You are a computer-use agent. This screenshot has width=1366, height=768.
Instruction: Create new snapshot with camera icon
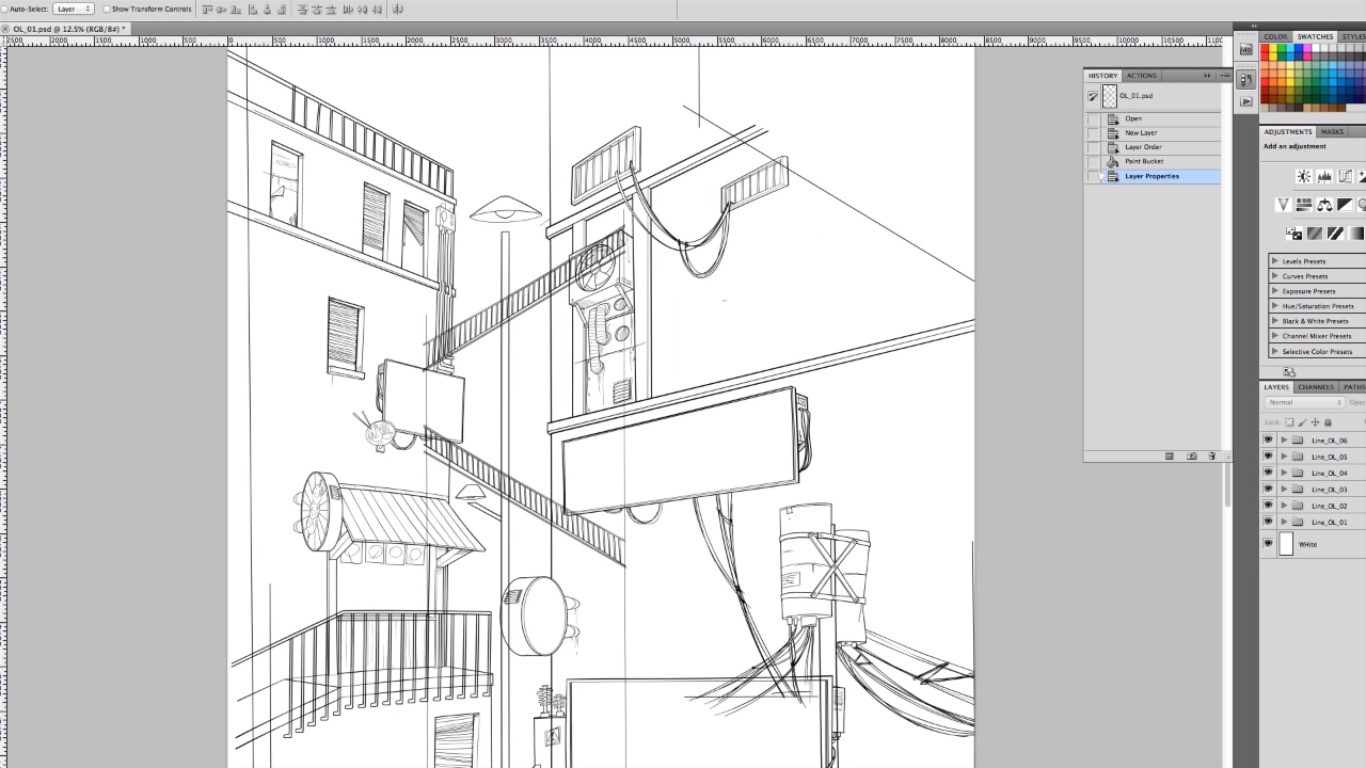click(x=1192, y=456)
